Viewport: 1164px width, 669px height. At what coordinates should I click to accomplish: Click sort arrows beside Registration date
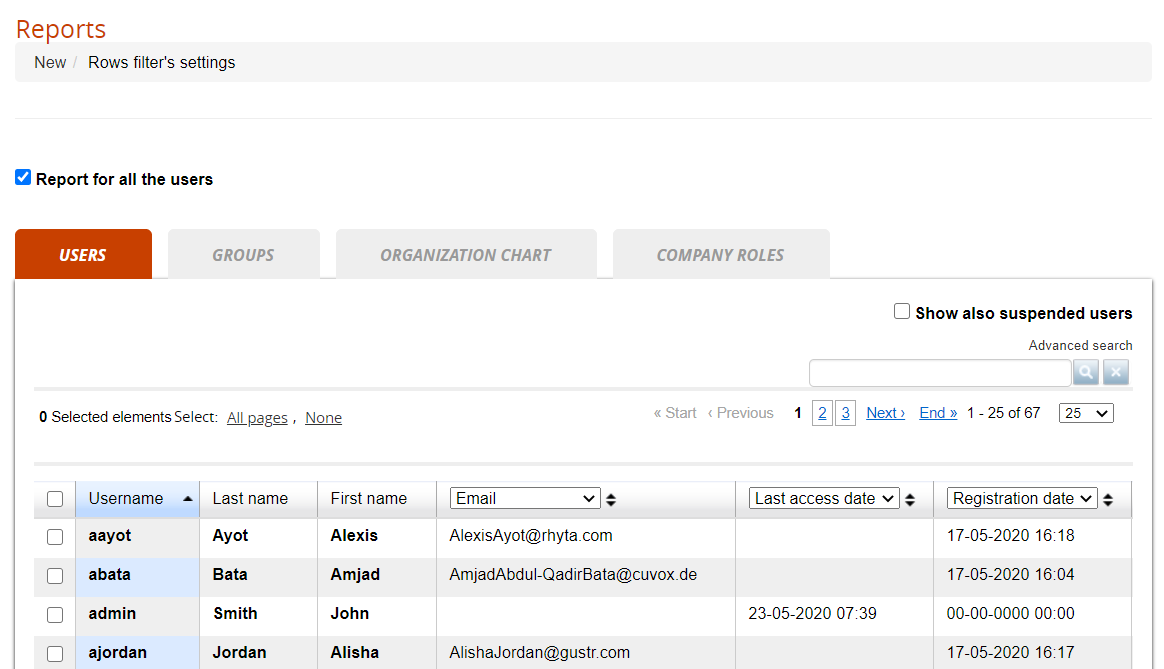pyautogui.click(x=1108, y=499)
